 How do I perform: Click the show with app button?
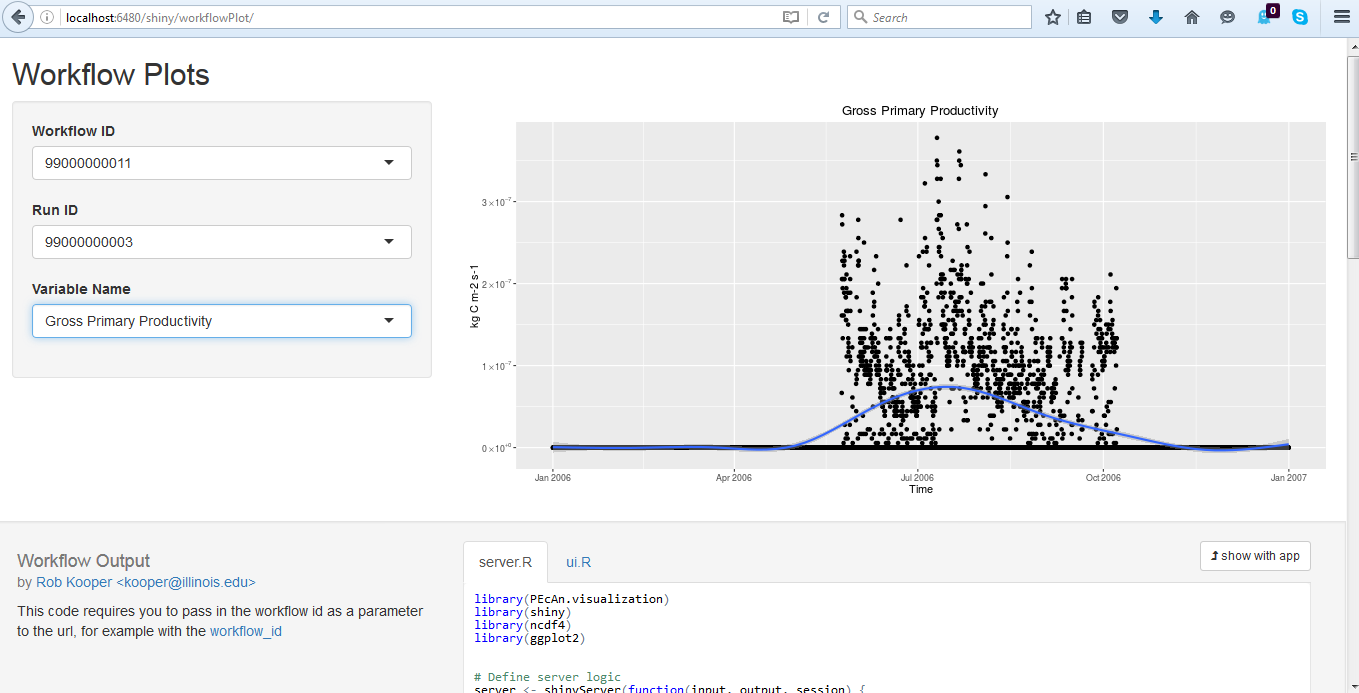coord(1254,556)
